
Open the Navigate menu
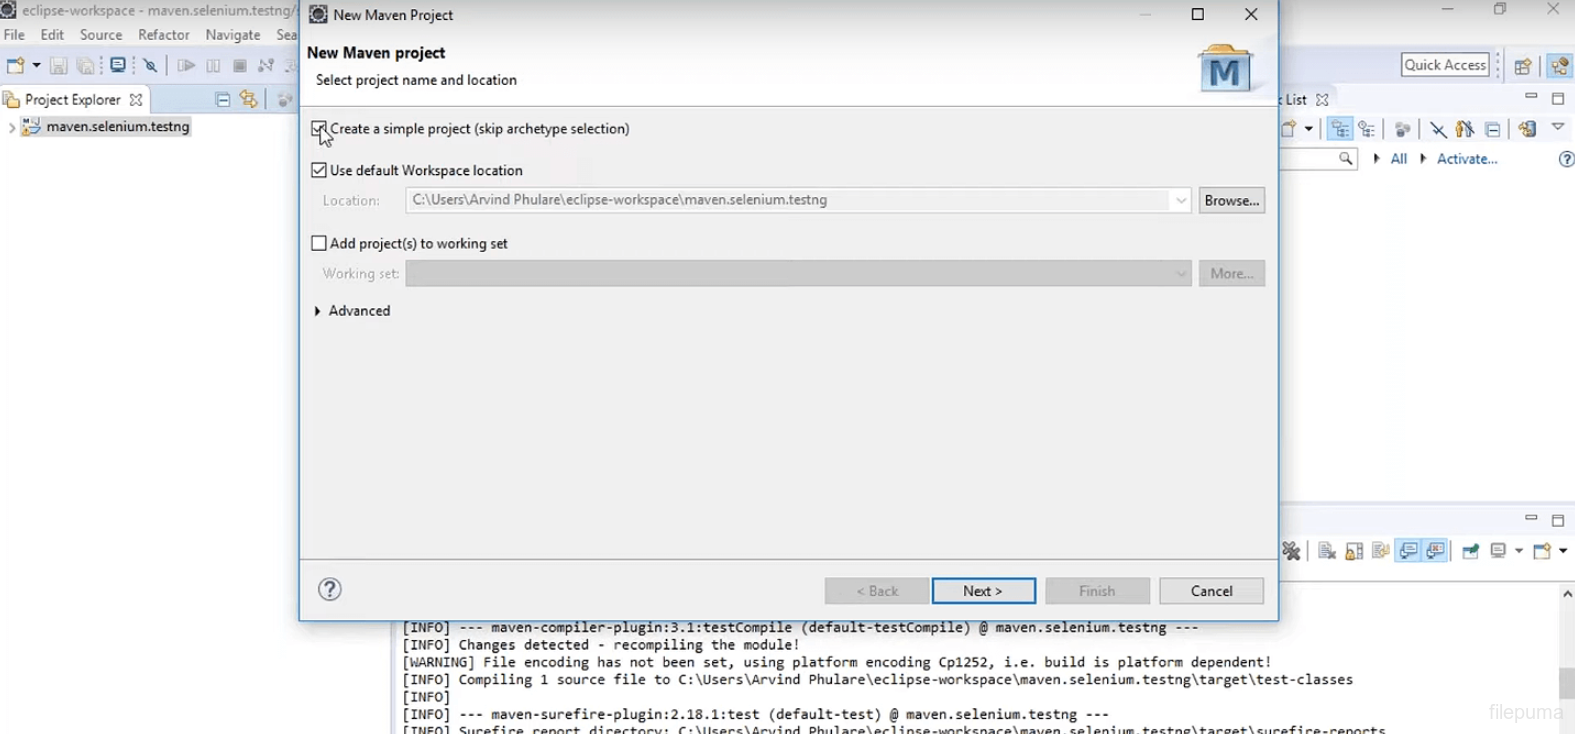point(232,35)
